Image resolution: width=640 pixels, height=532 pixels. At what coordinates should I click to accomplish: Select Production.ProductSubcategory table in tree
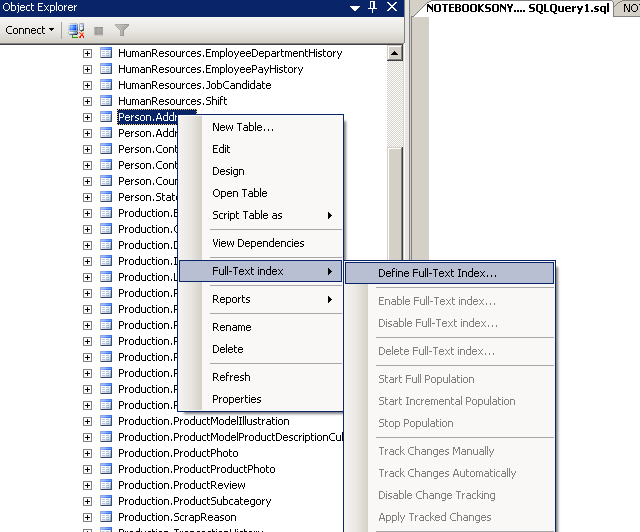(x=194, y=501)
